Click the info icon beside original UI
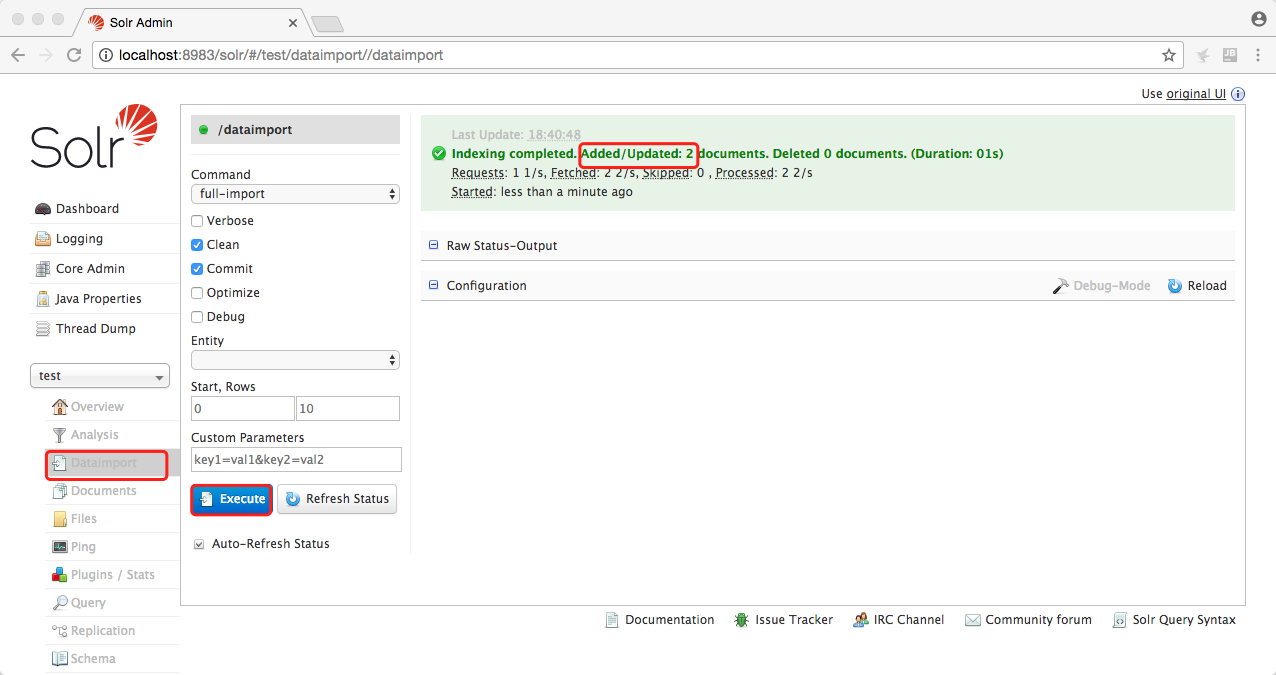This screenshot has width=1276, height=675. click(1238, 94)
